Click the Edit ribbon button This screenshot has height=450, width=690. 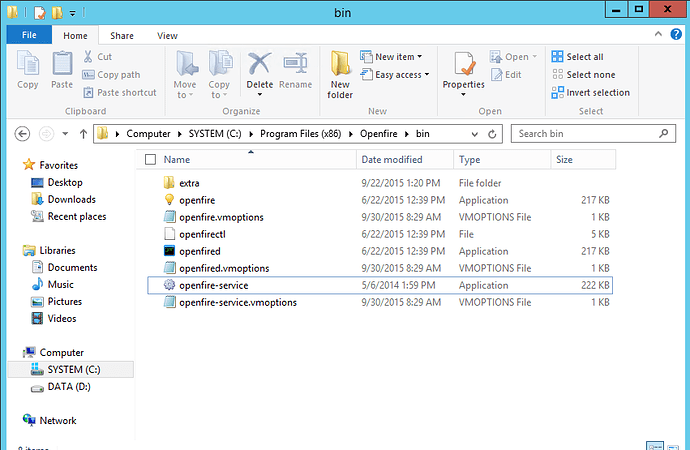(506, 75)
